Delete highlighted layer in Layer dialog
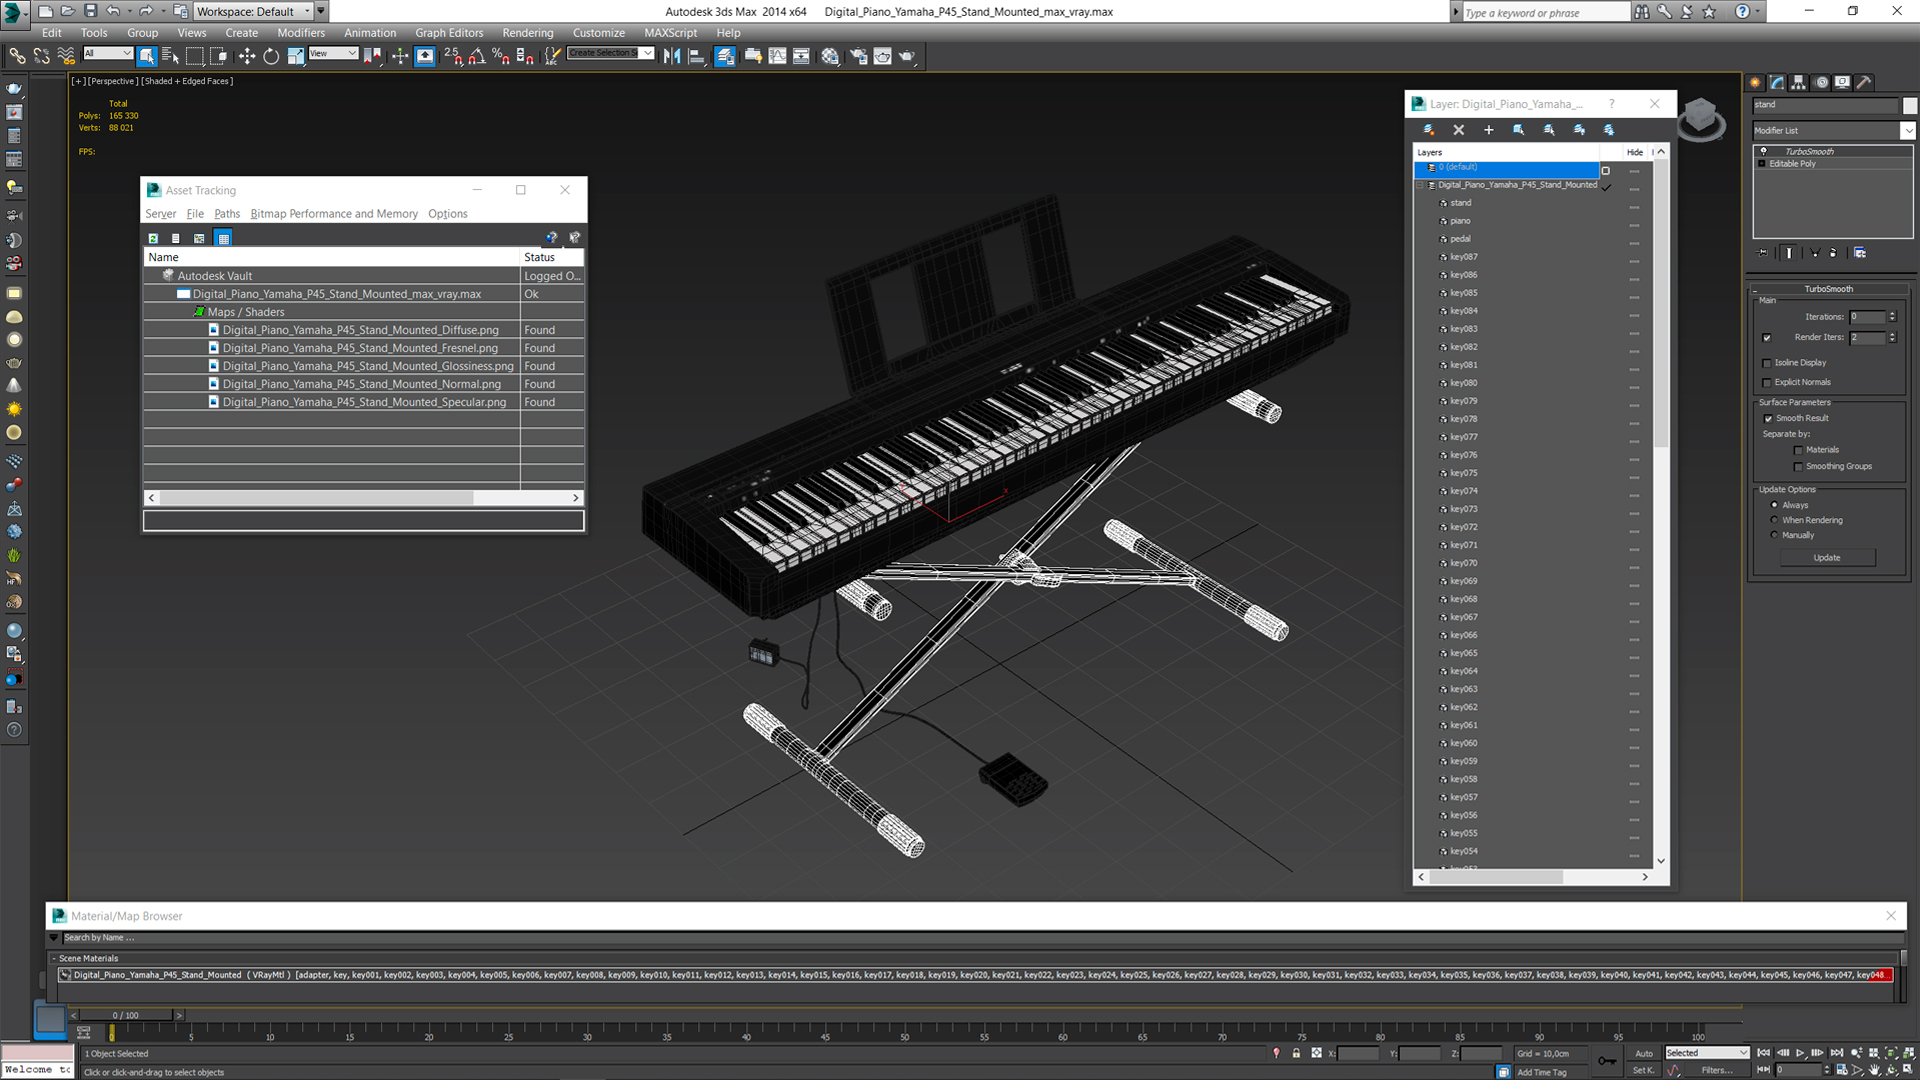 point(1458,130)
